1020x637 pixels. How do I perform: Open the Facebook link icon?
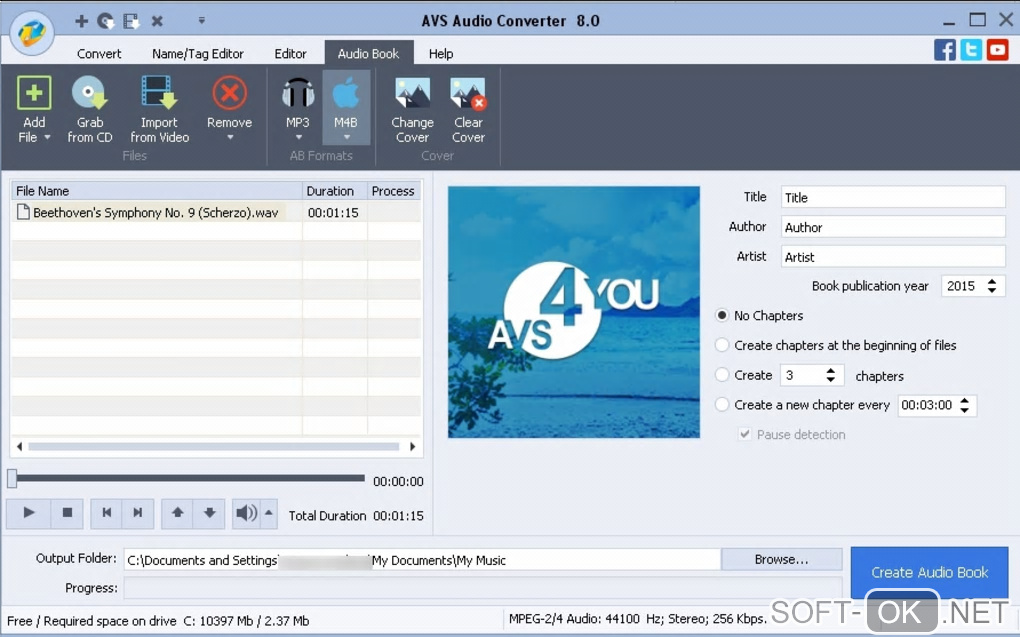tap(945, 50)
